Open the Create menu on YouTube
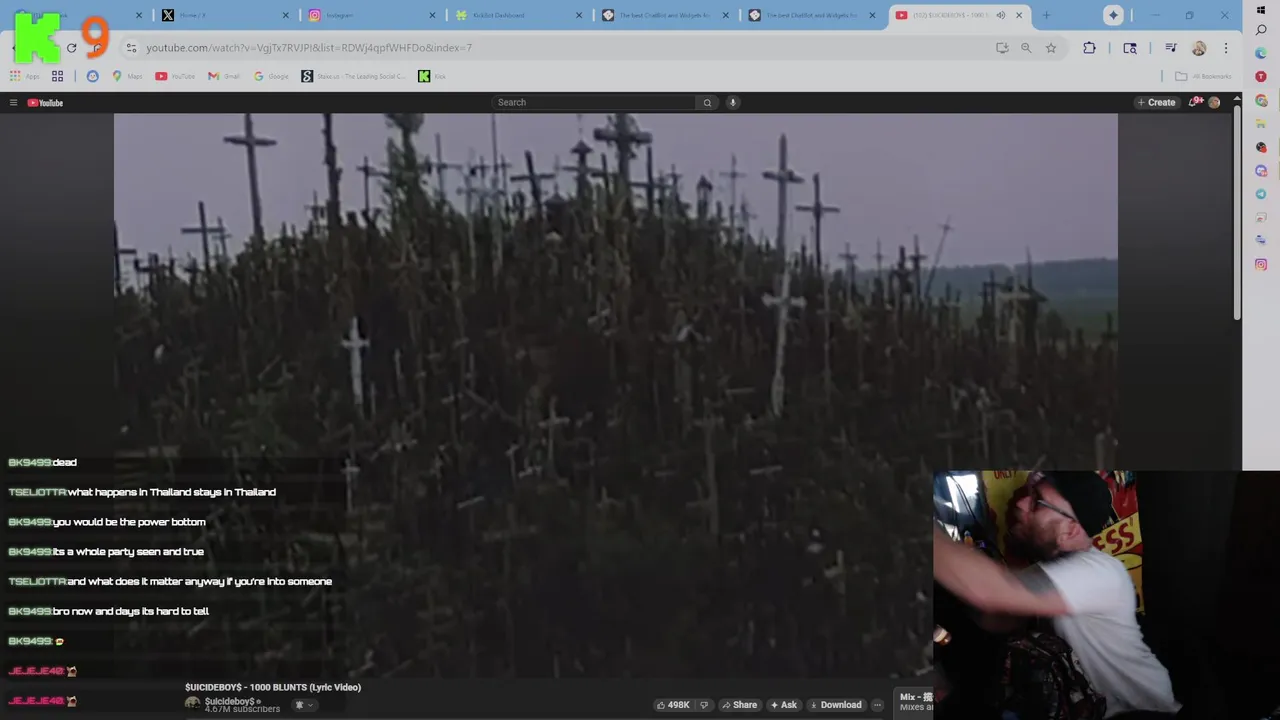Image resolution: width=1280 pixels, height=720 pixels. point(1156,102)
